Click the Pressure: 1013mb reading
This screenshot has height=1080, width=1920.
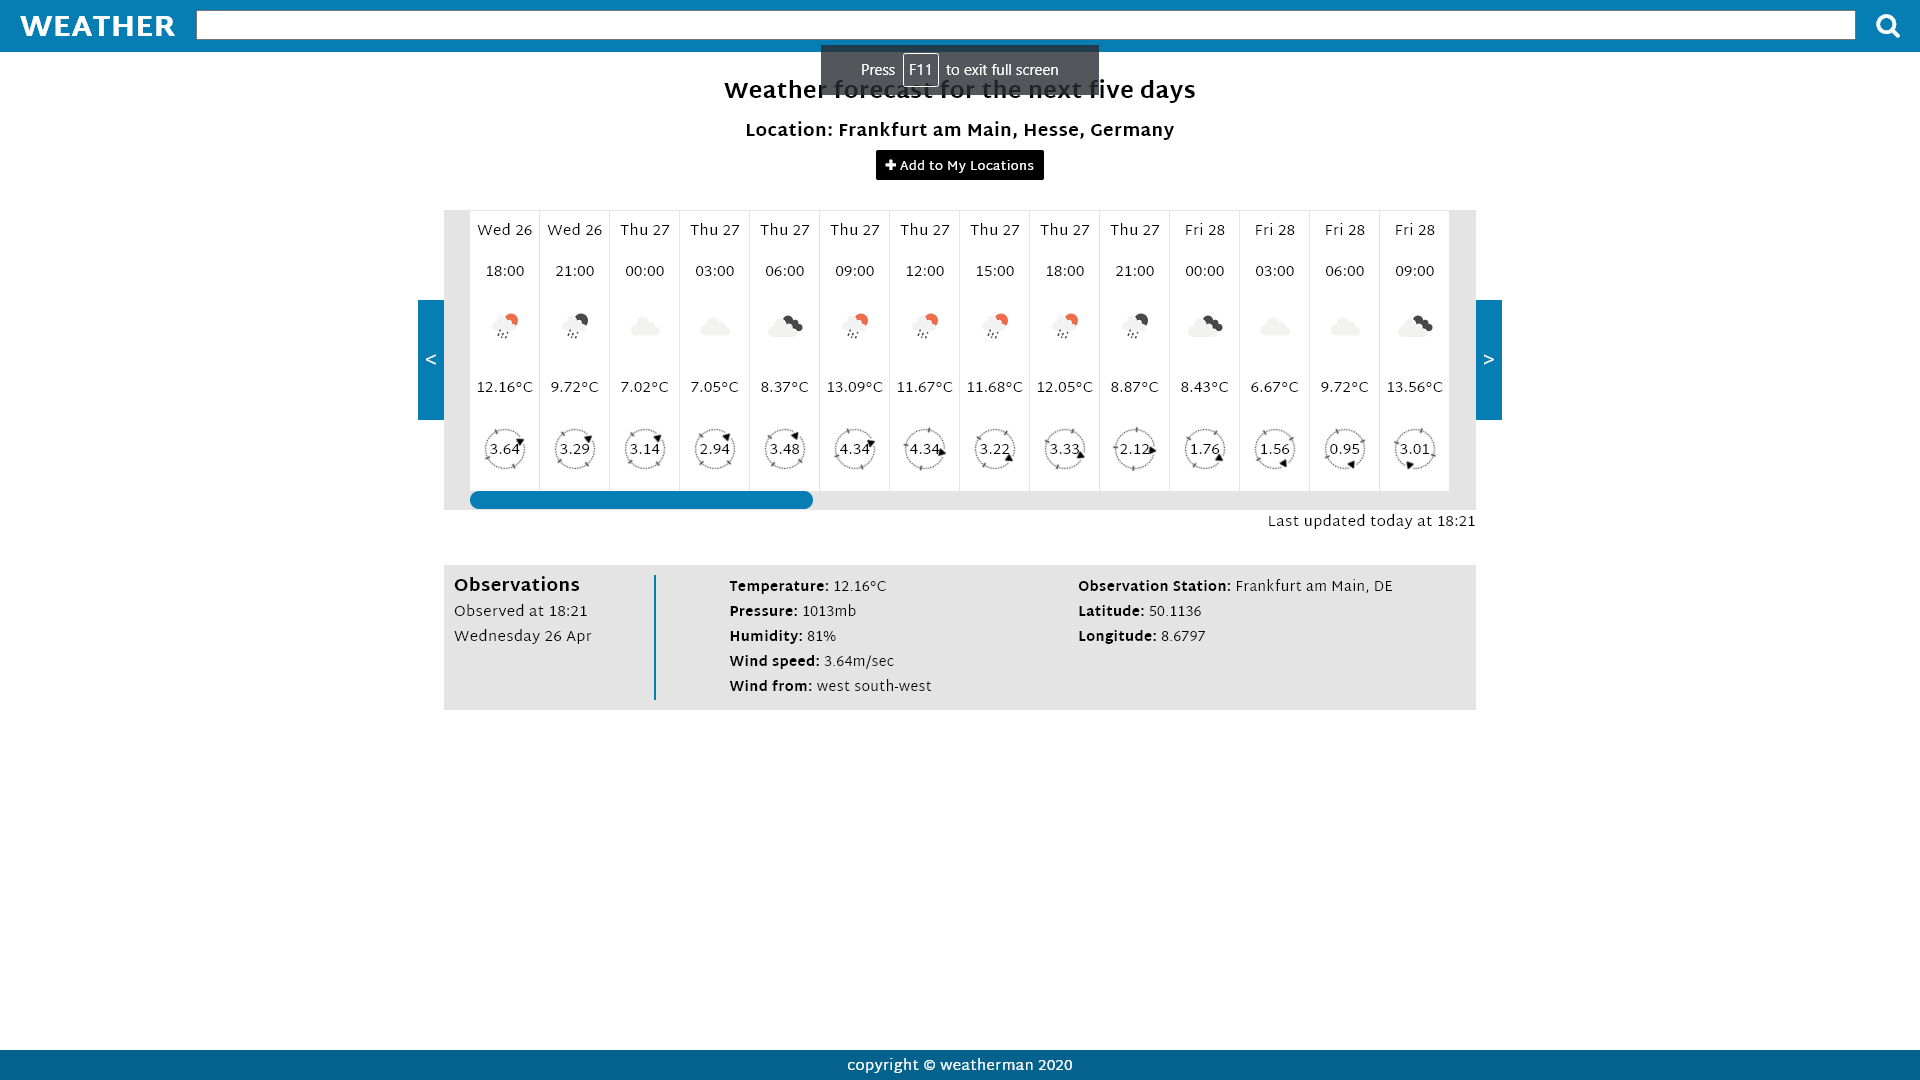793,612
